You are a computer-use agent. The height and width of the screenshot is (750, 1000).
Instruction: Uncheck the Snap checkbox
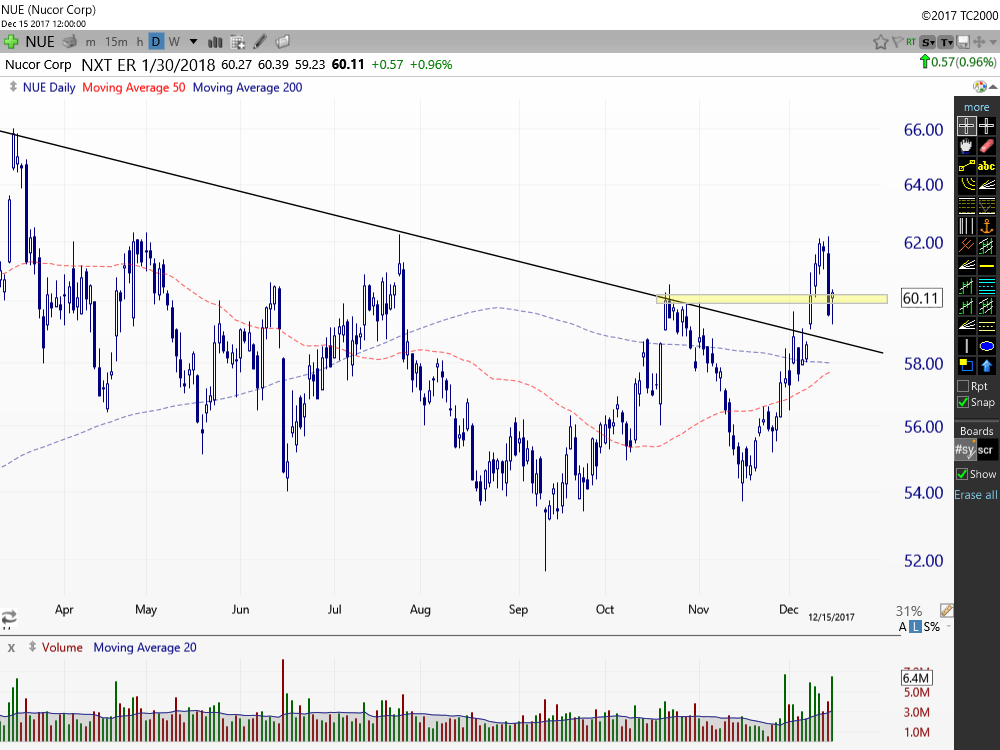tap(963, 402)
